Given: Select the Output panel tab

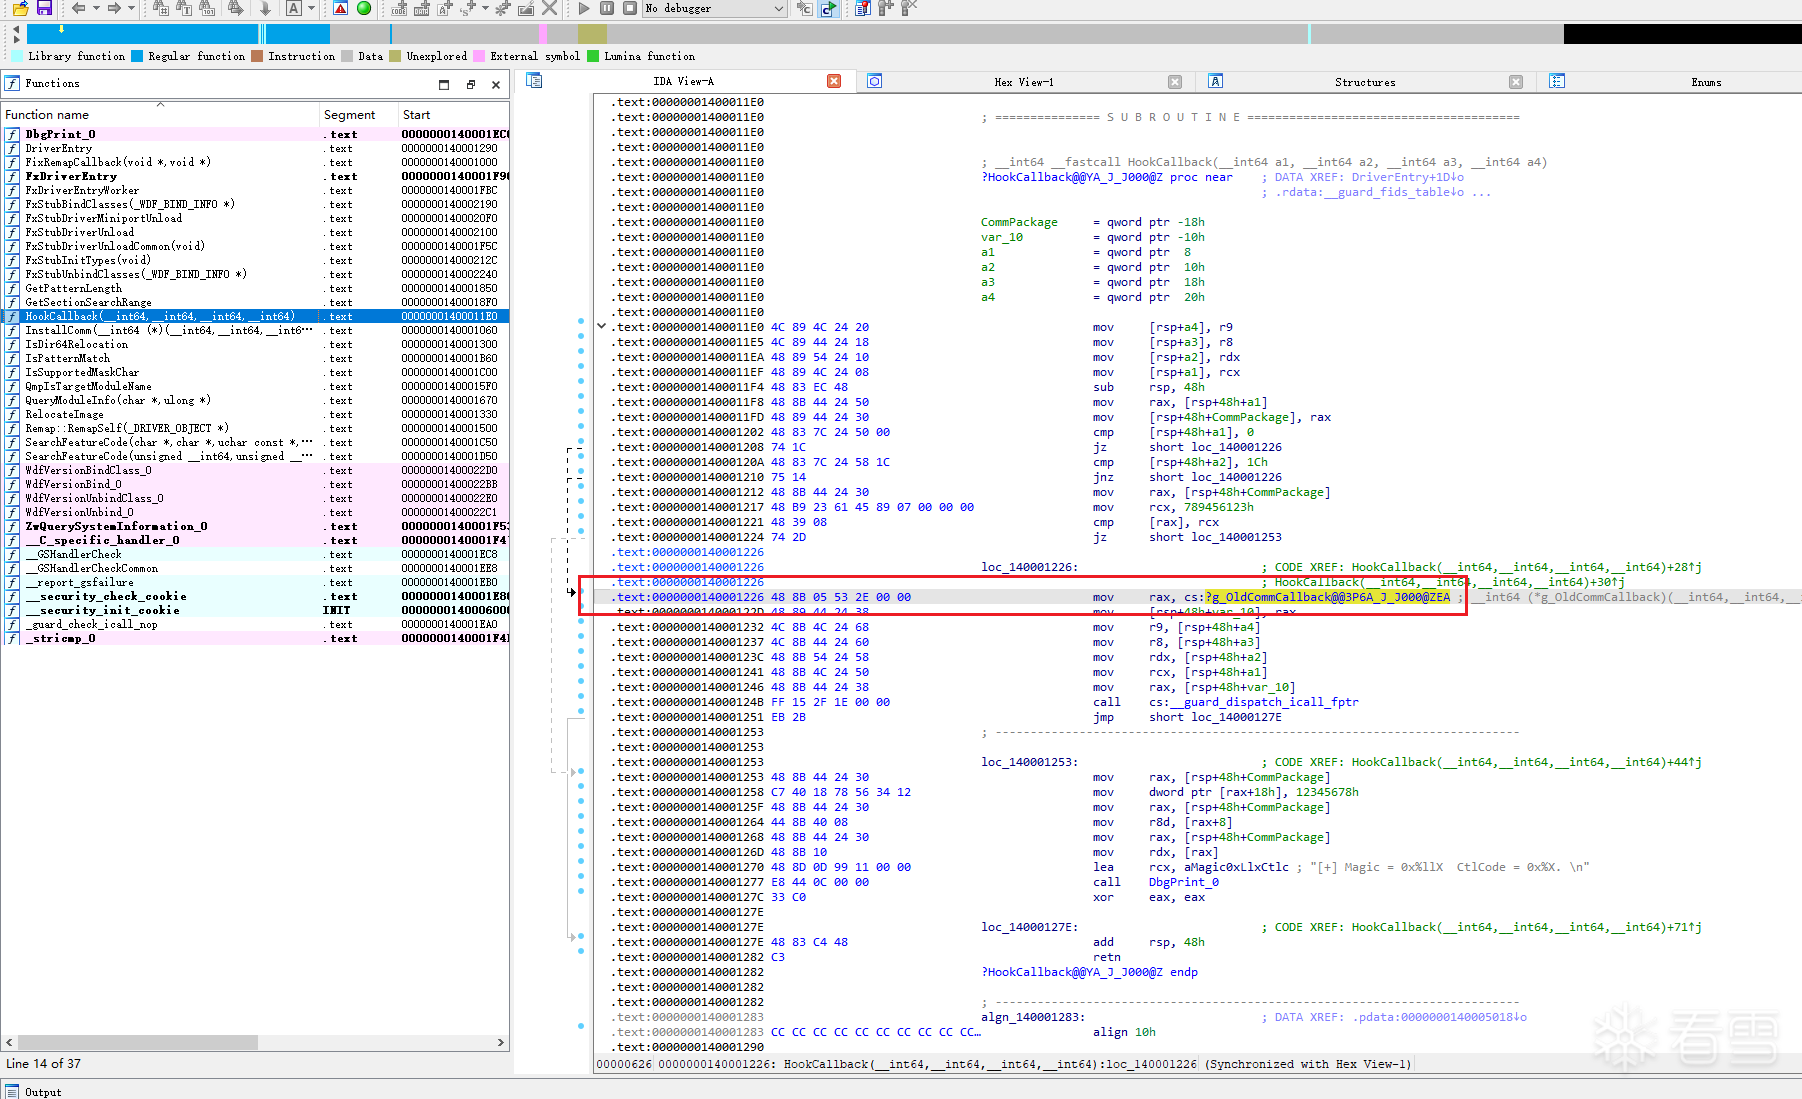Looking at the screenshot, I should point(43,1092).
